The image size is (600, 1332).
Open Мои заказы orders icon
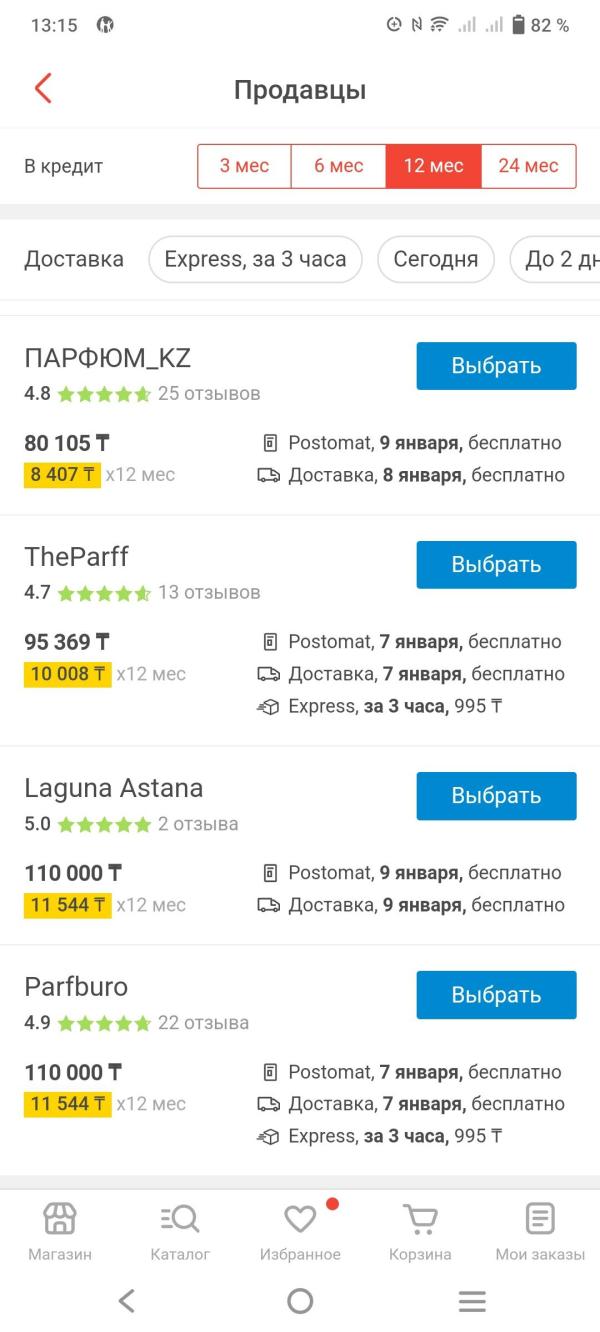coord(540,1219)
